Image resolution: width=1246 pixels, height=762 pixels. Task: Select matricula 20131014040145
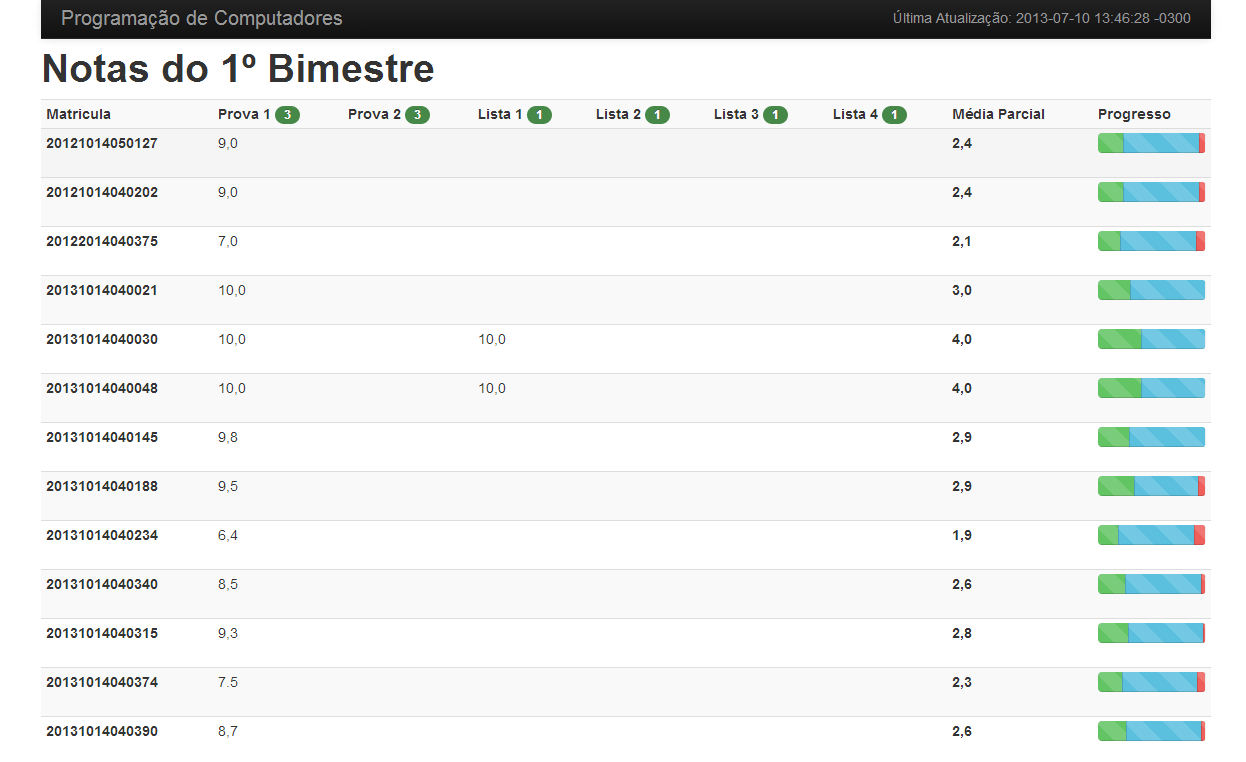(x=102, y=437)
